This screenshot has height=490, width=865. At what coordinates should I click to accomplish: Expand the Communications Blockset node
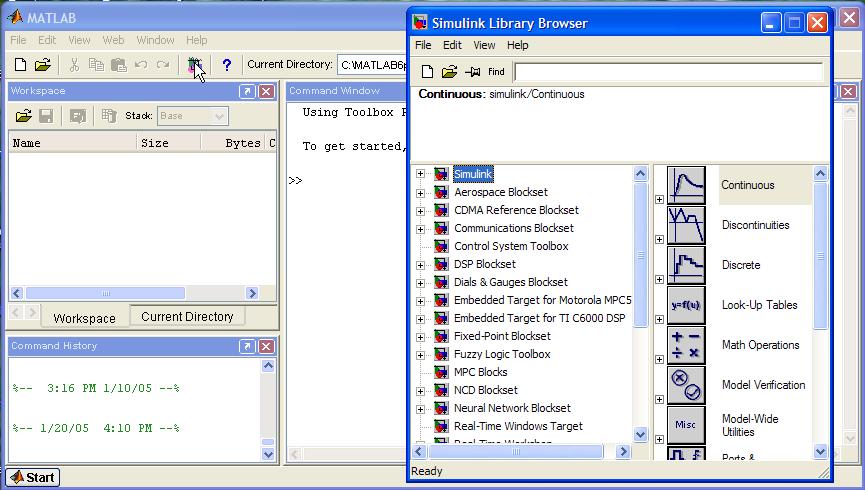coord(420,229)
